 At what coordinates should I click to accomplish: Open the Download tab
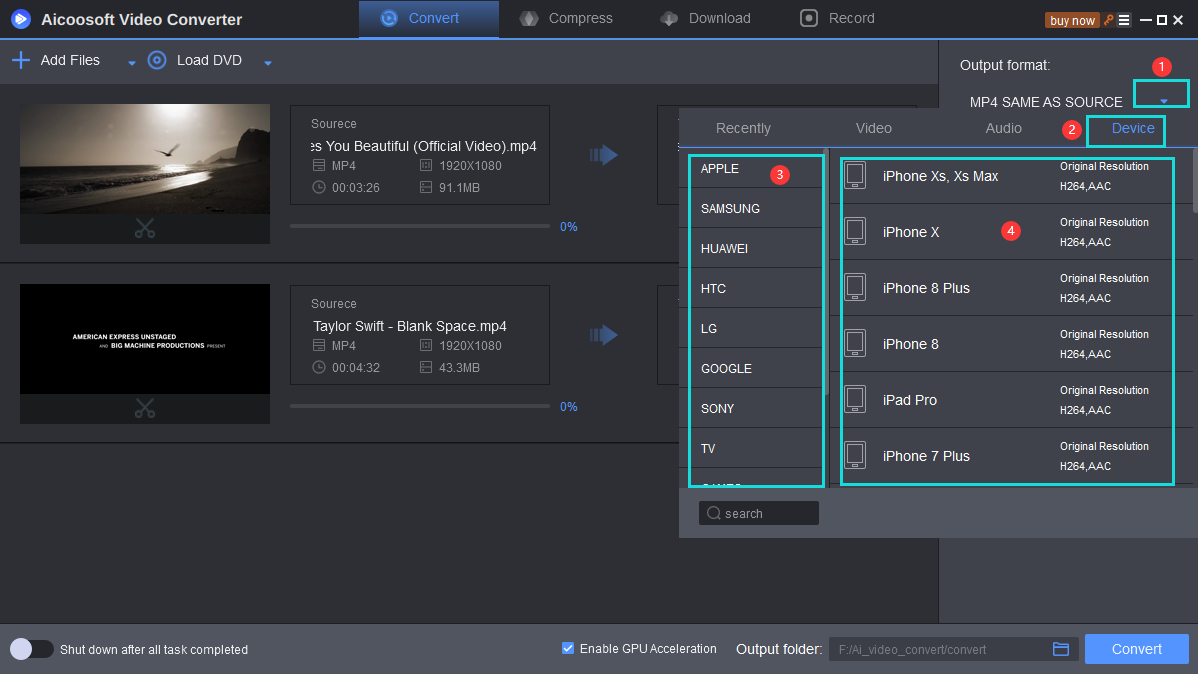pyautogui.click(x=706, y=18)
